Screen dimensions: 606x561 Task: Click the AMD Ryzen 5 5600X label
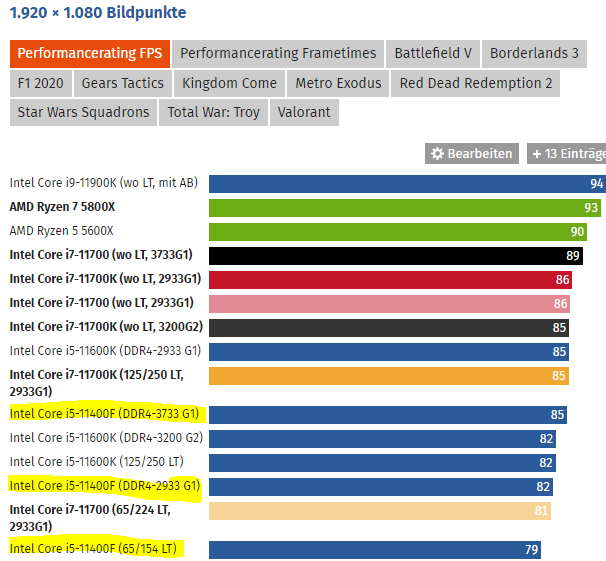pyautogui.click(x=61, y=231)
